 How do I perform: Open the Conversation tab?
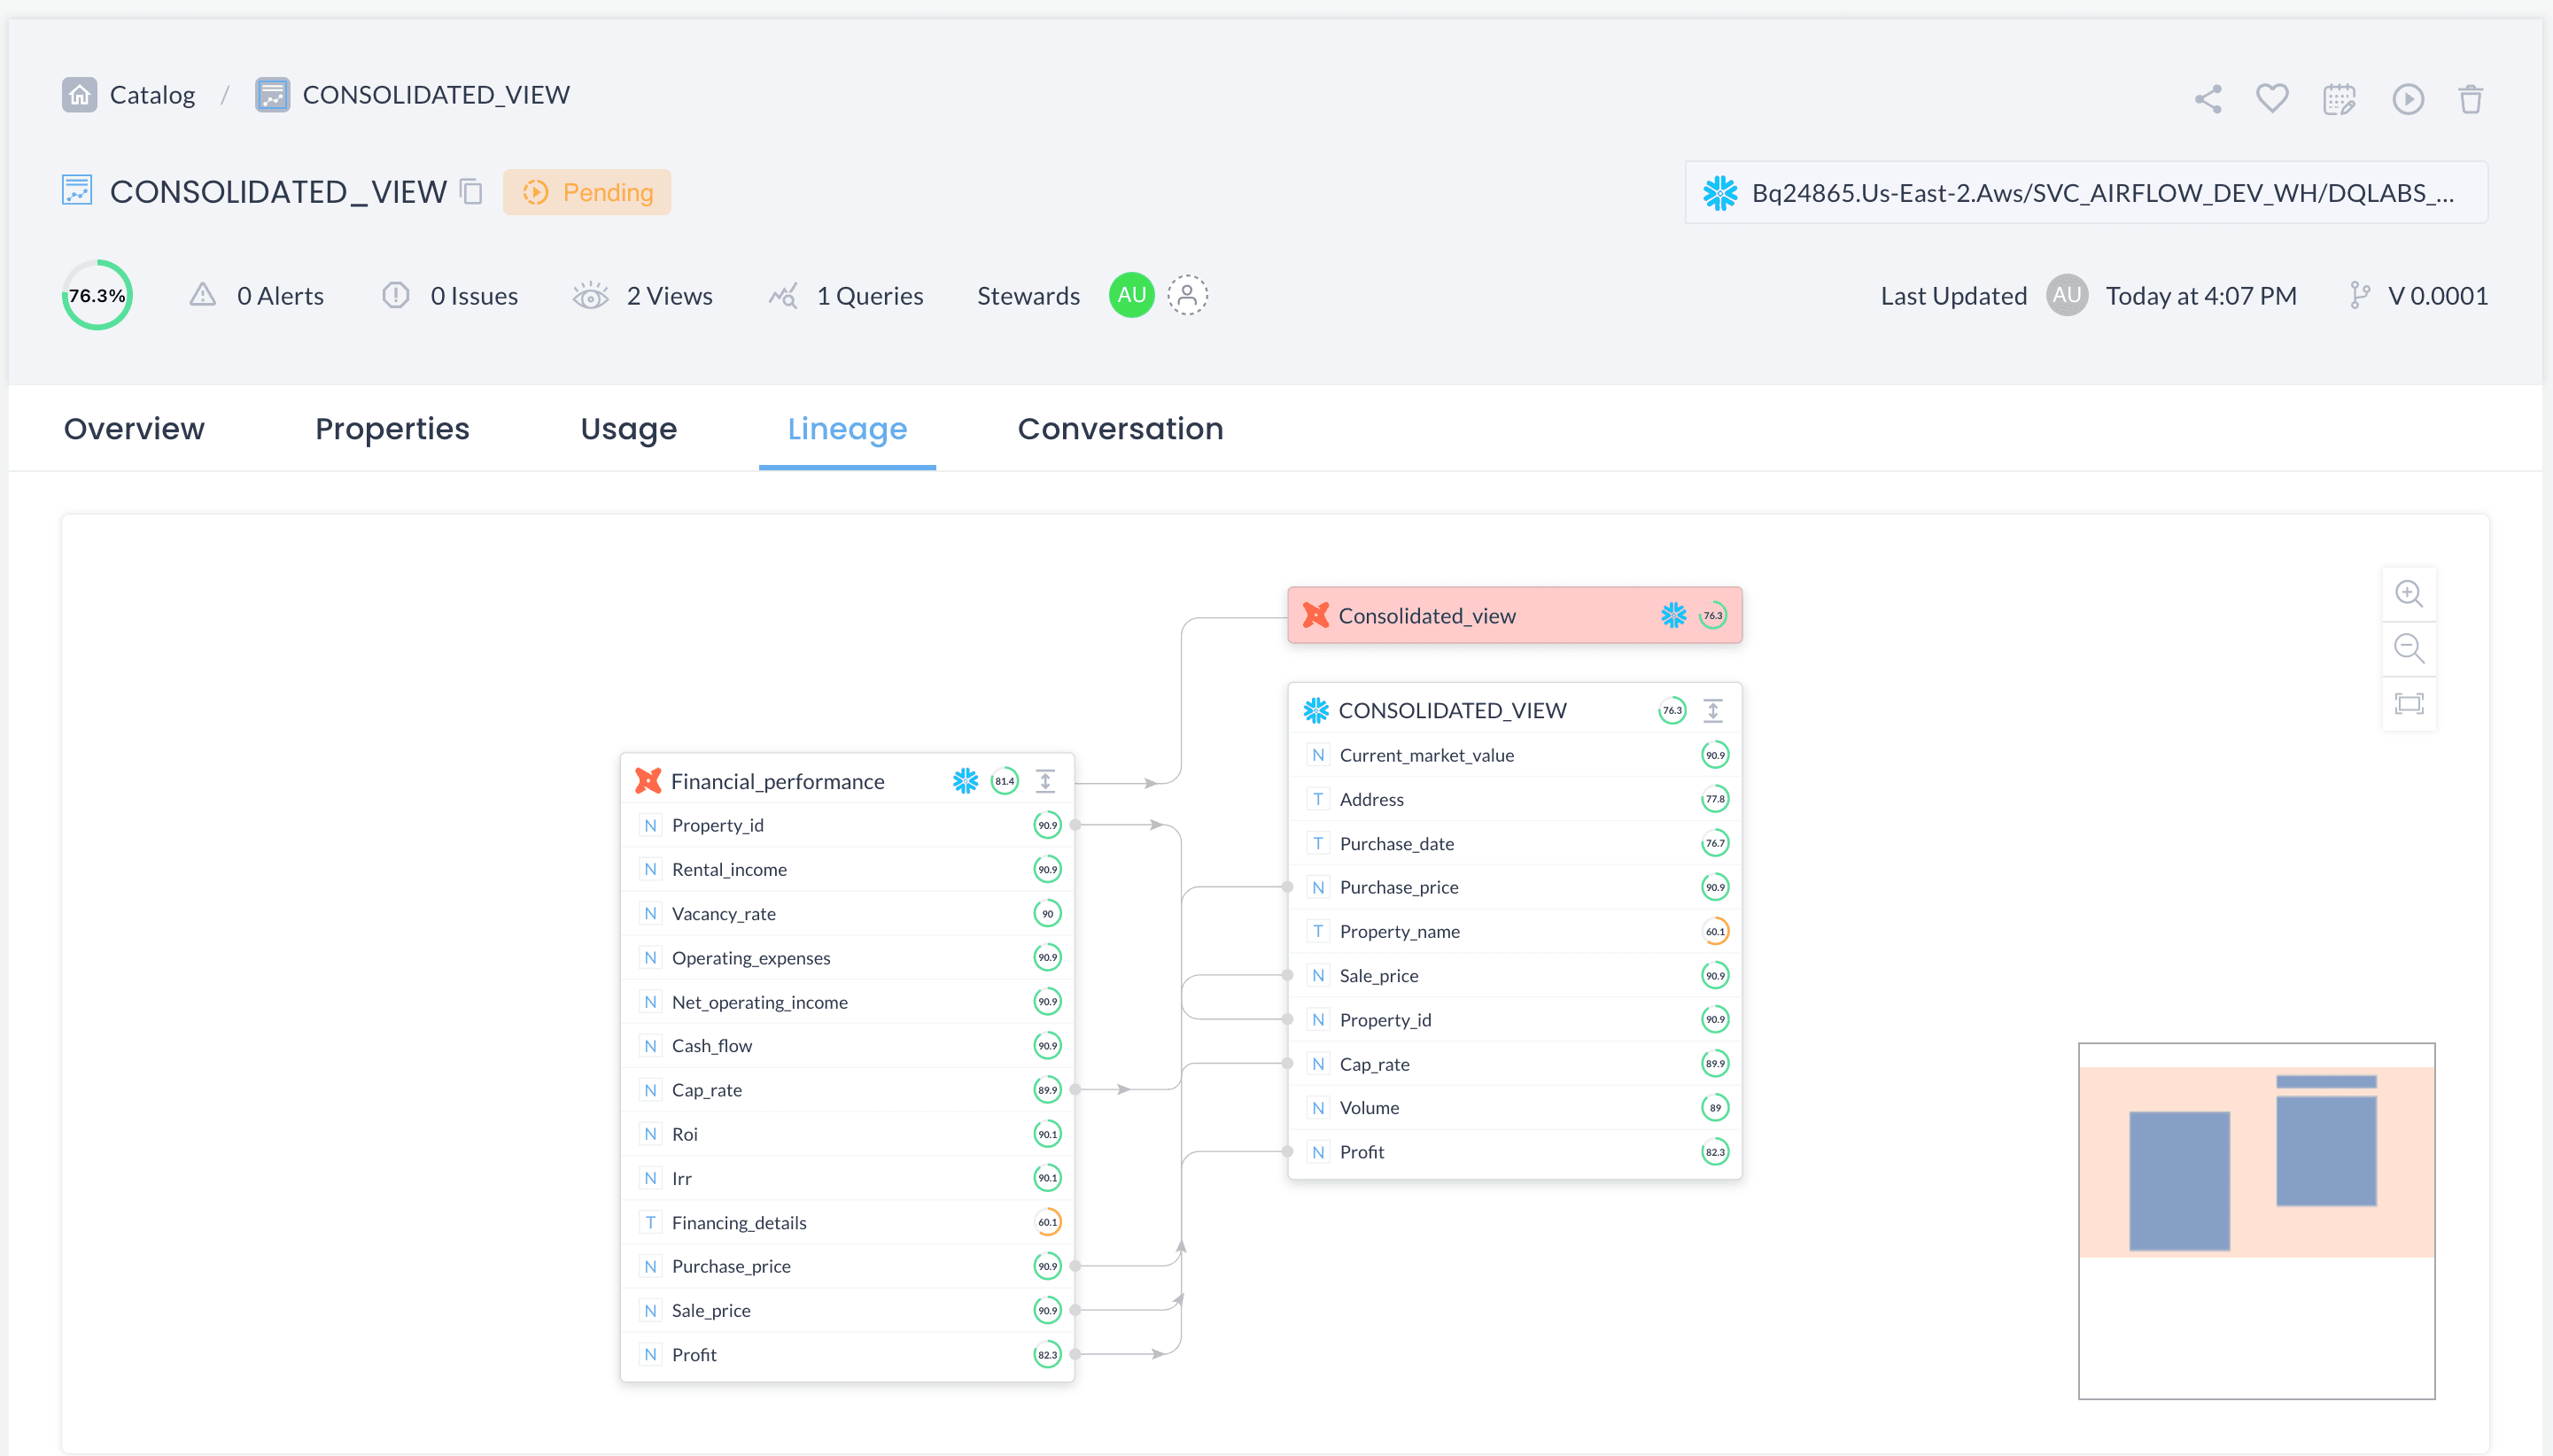[x=1120, y=428]
